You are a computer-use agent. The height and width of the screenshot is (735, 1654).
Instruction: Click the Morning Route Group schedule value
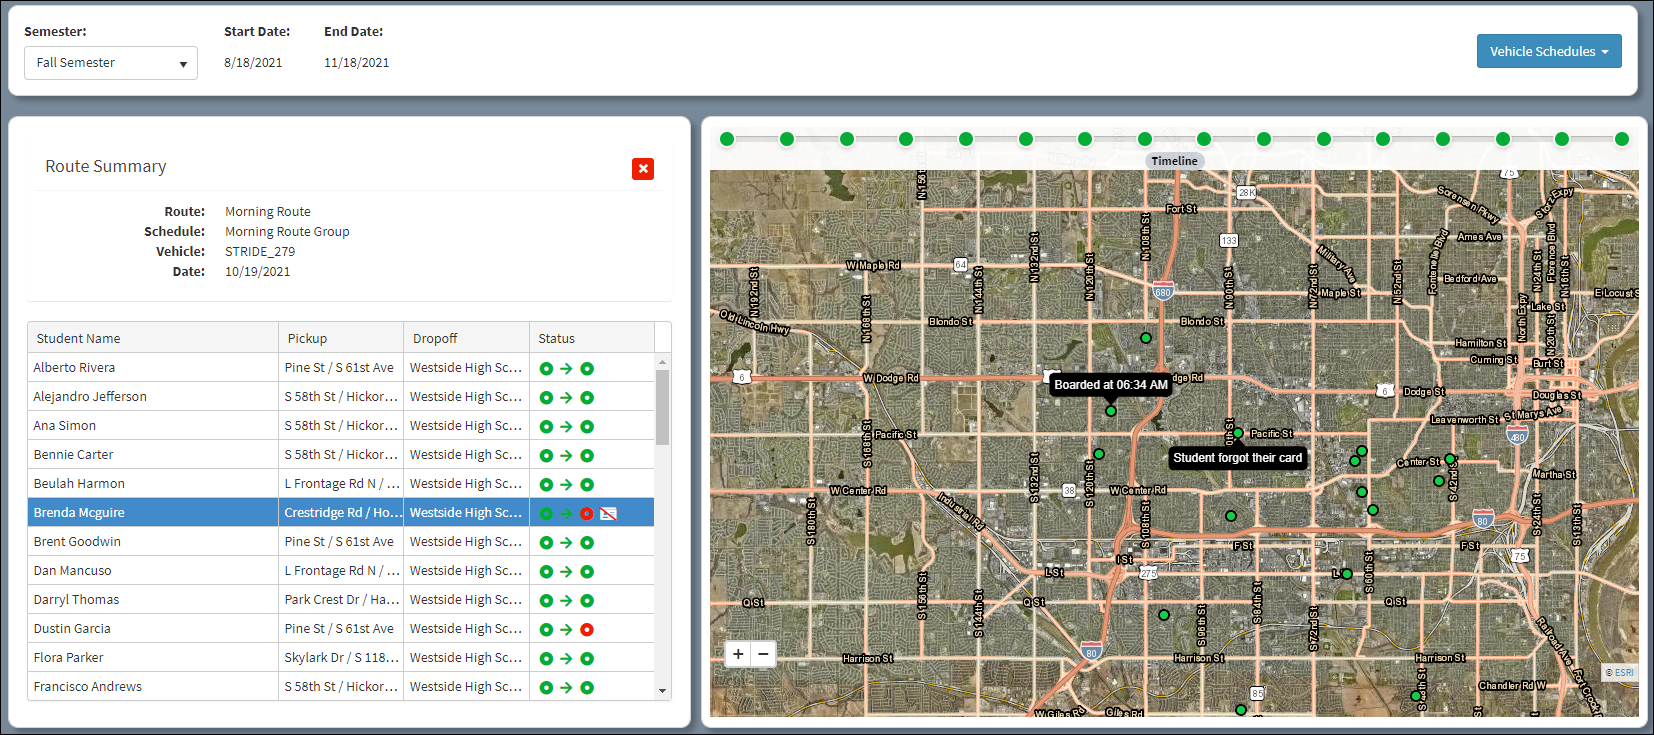[287, 232]
